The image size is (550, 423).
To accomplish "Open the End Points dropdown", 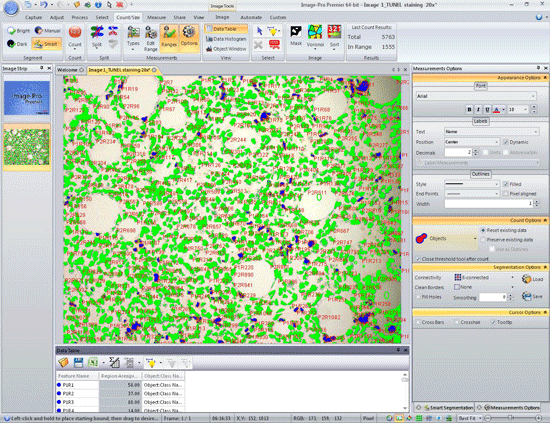I will pyautogui.click(x=472, y=194).
